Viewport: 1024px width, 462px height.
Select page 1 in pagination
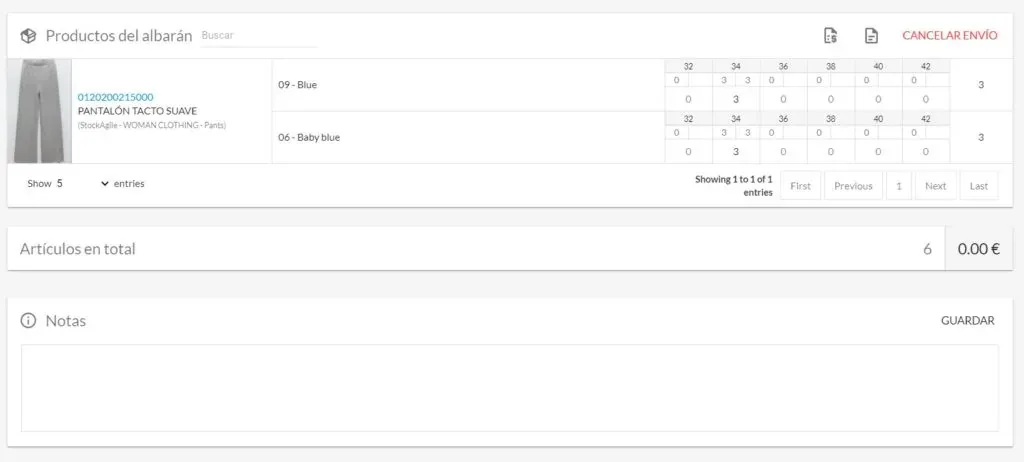pyautogui.click(x=899, y=186)
